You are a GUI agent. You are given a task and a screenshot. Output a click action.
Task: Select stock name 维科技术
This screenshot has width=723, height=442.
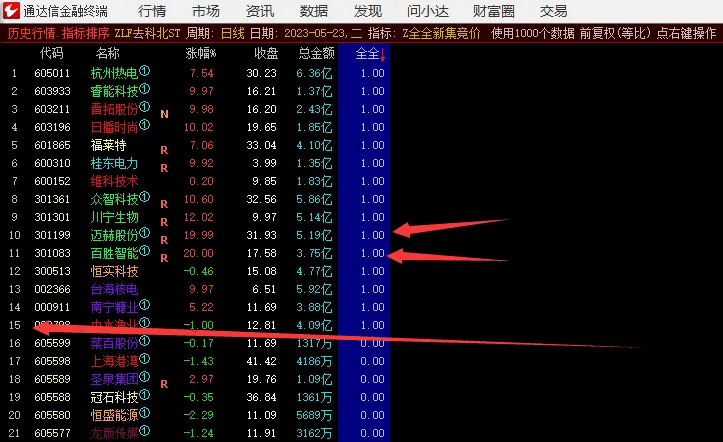click(114, 181)
